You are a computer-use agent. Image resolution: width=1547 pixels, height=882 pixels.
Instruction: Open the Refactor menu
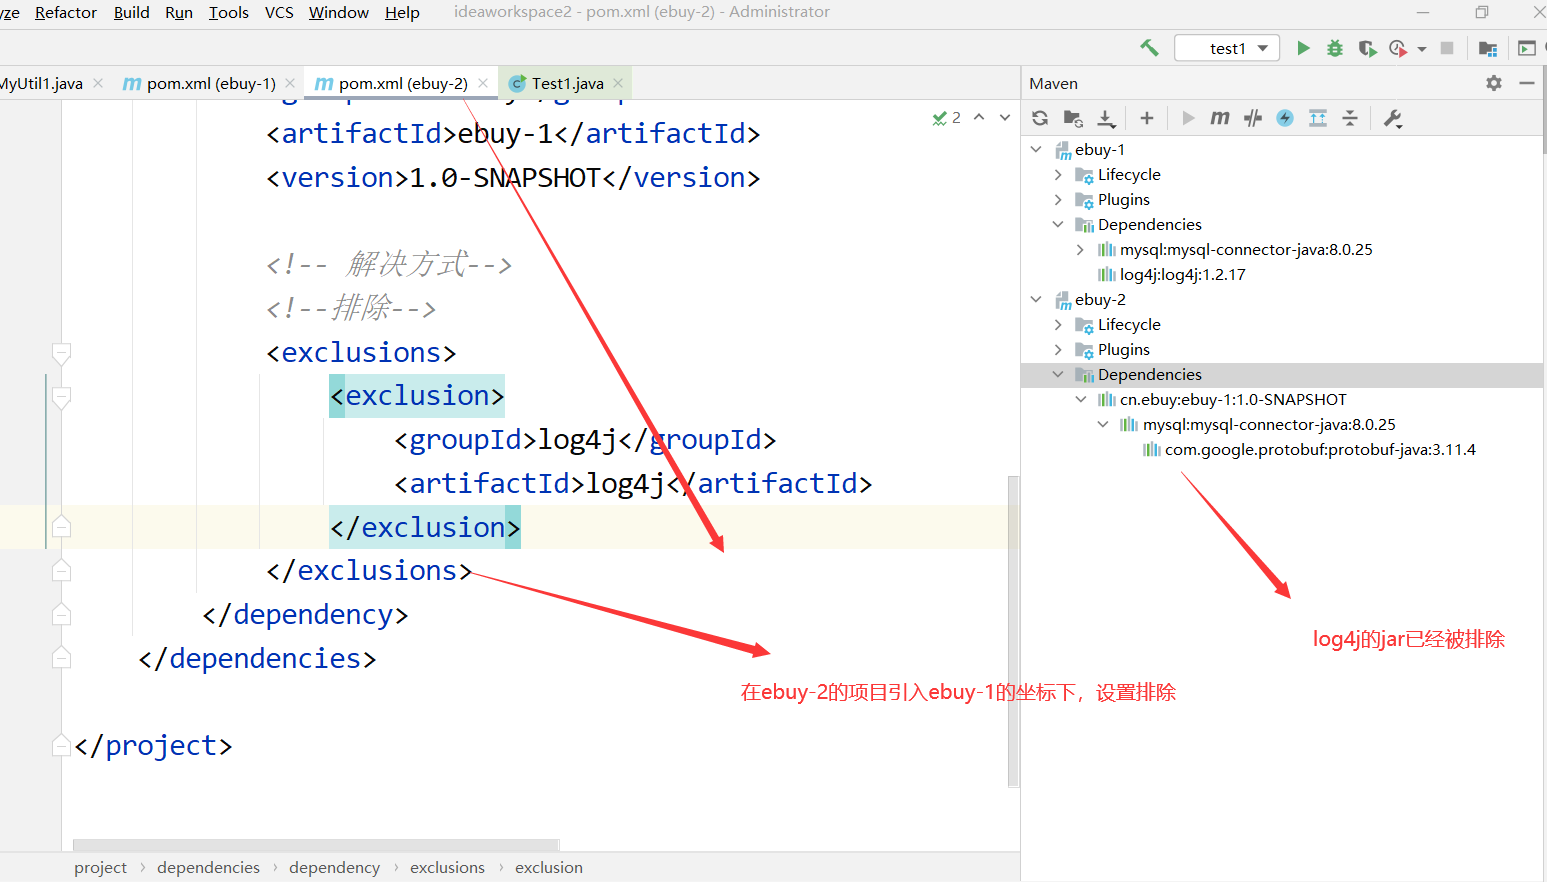point(66,12)
